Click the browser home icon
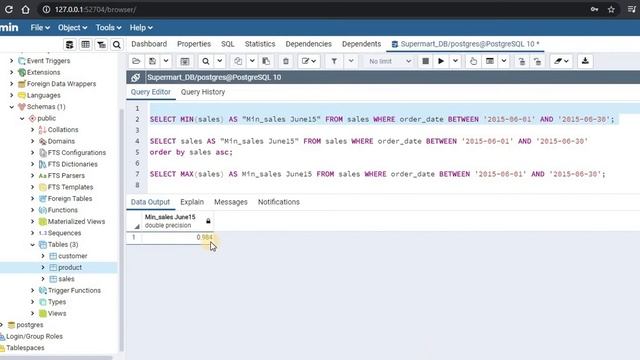Screen dimensions: 640x360 (25, 9)
